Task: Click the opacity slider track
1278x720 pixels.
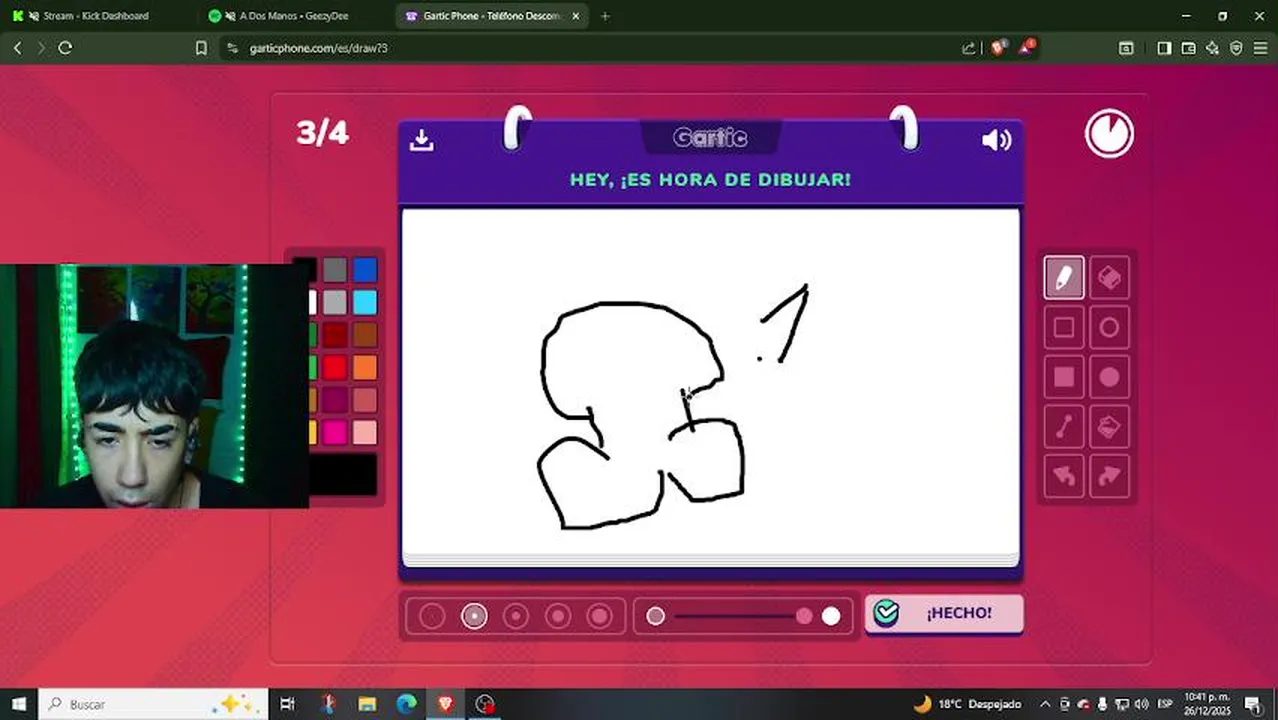Action: coord(743,616)
